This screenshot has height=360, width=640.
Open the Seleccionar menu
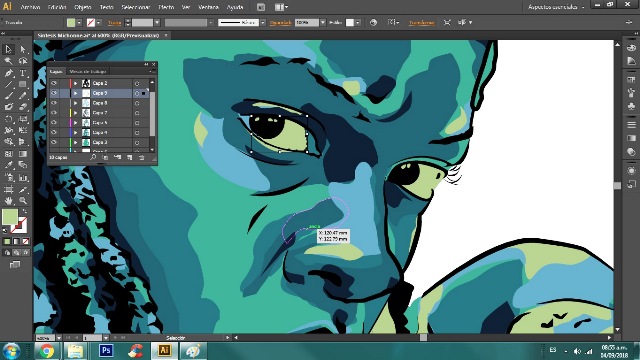coord(136,7)
